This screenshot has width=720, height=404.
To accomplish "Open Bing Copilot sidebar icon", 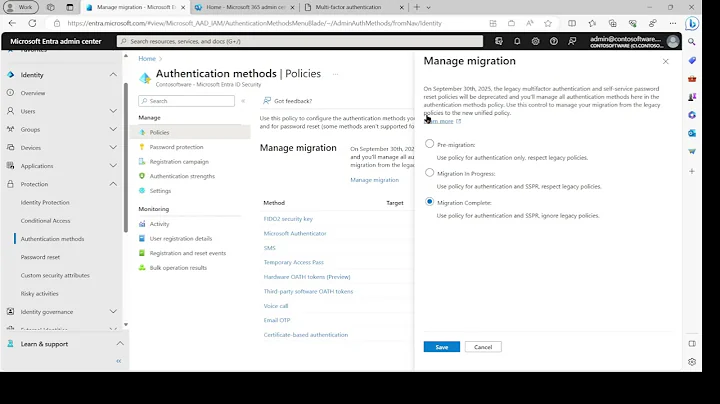I will pyautogui.click(x=692, y=23).
